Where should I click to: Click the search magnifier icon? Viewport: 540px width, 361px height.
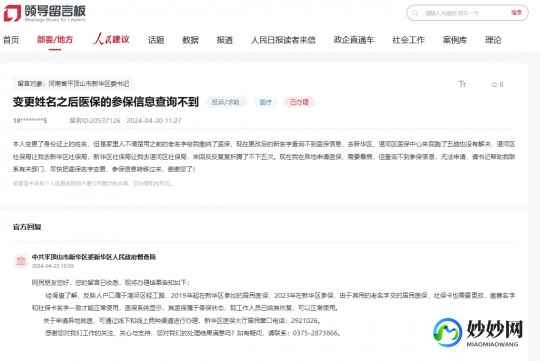point(415,13)
